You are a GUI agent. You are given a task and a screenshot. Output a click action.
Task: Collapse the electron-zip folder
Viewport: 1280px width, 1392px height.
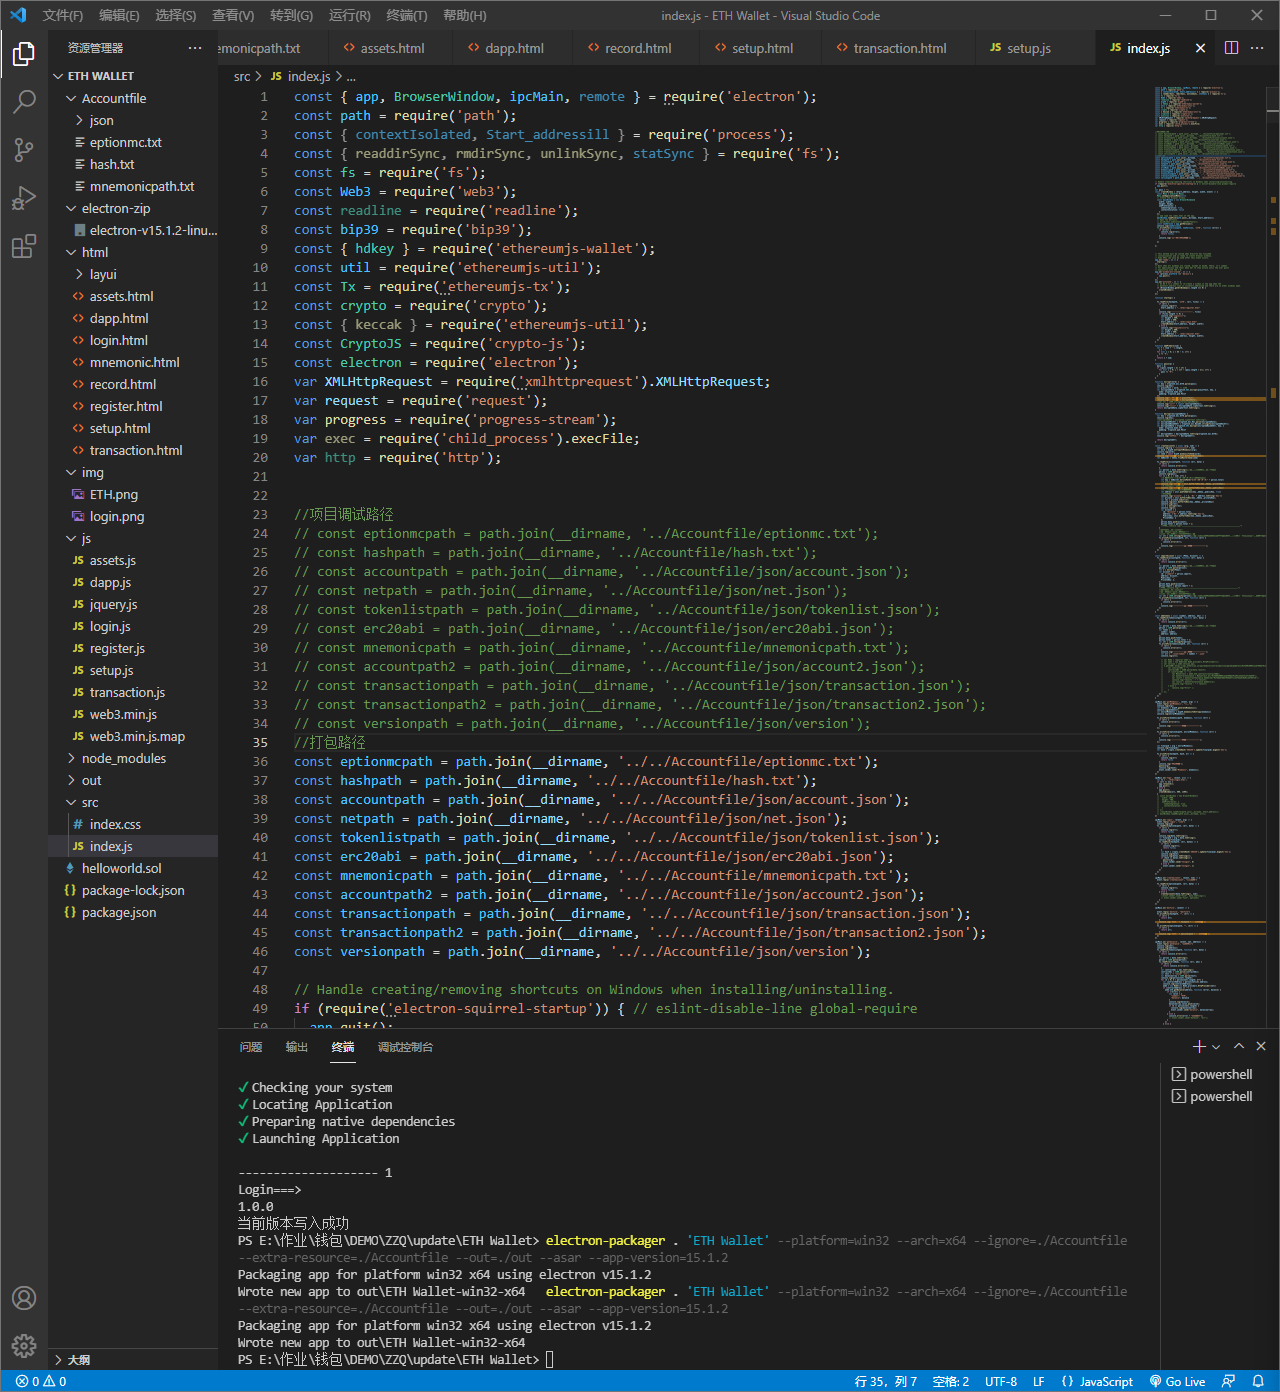pos(133,208)
